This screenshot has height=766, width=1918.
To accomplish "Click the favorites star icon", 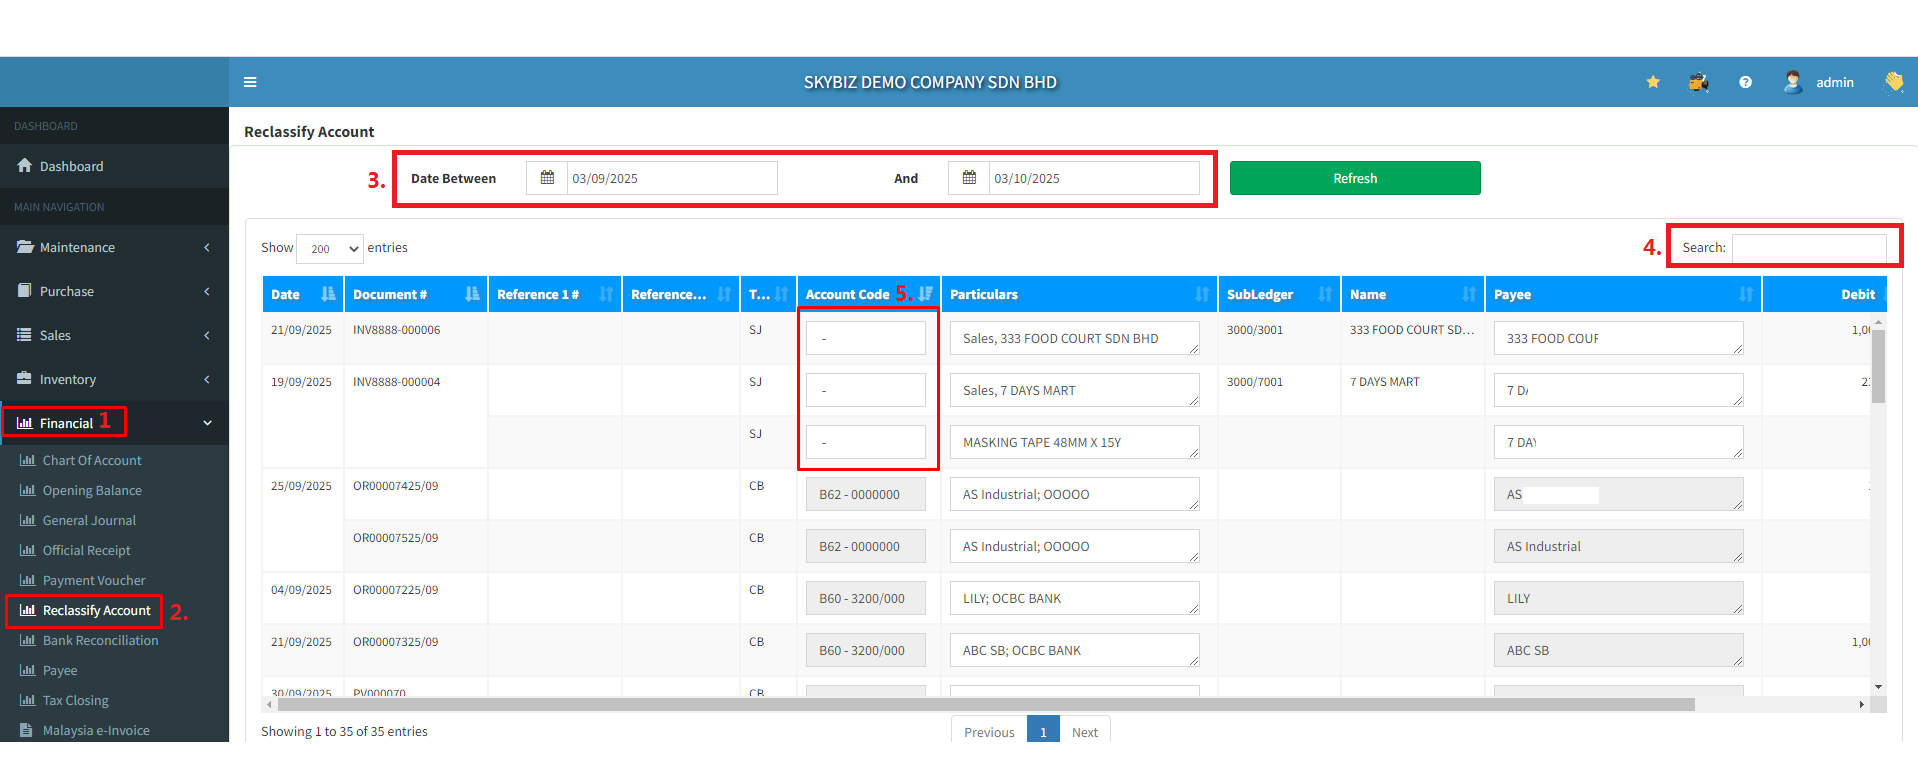I will 1653,82.
